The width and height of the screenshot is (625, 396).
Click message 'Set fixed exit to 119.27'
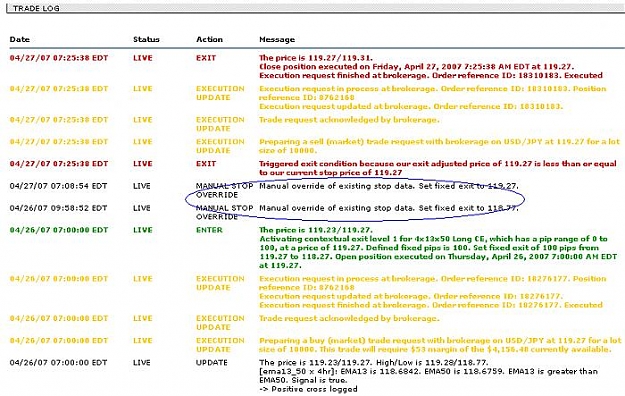pos(468,186)
